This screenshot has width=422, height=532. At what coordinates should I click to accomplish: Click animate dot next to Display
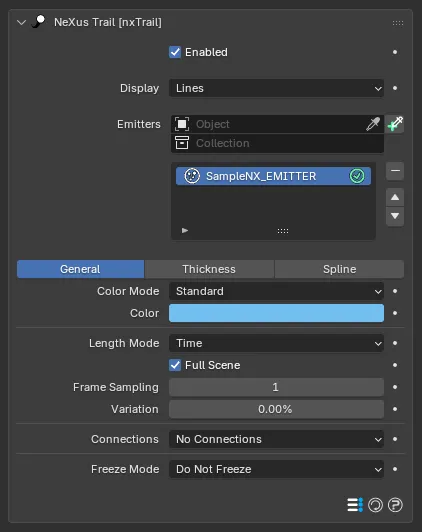(x=395, y=88)
